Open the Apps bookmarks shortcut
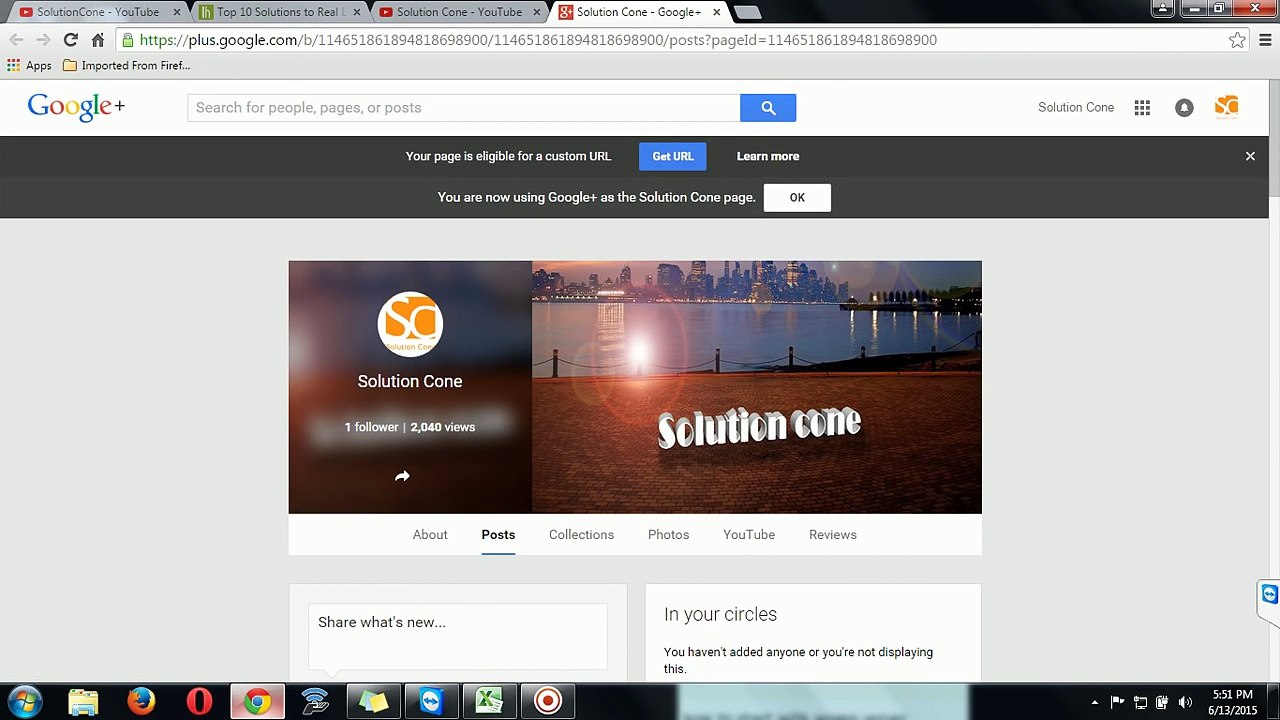The image size is (1280, 720). pos(29,66)
